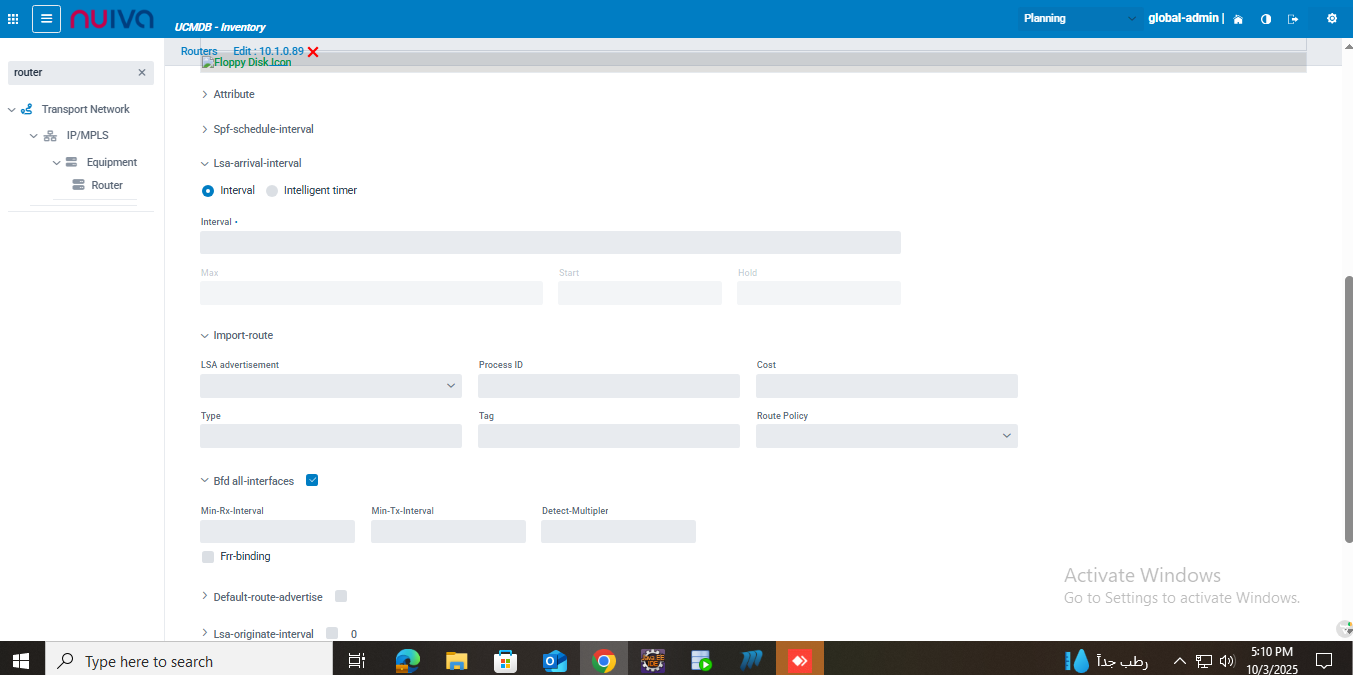Open the settings gear icon
The height and width of the screenshot is (675, 1353).
coord(1331,18)
